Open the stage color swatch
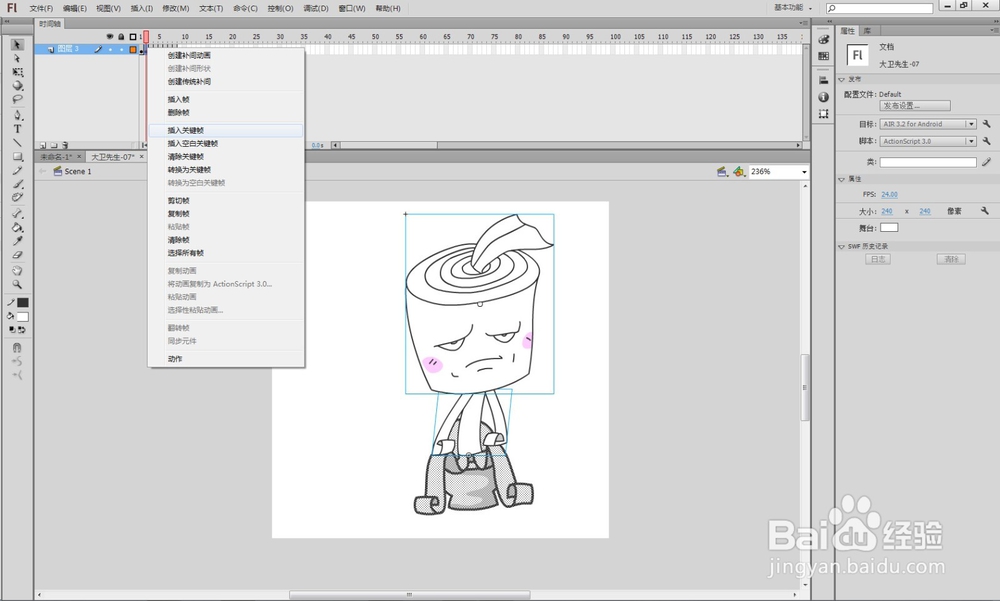The width and height of the screenshot is (1000, 601). 889,228
